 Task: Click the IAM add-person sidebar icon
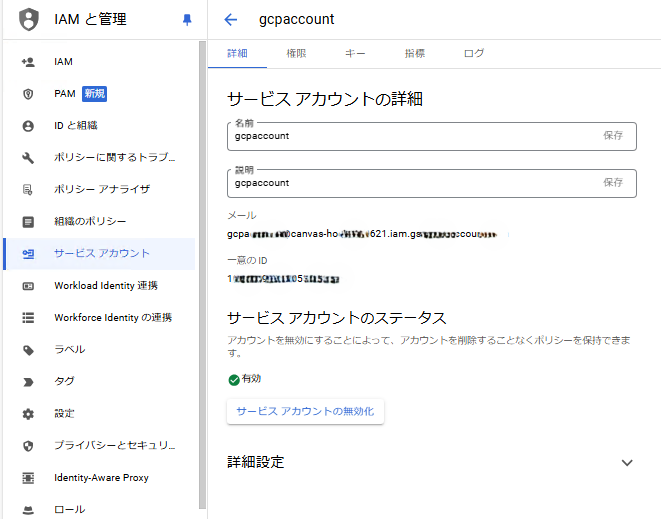pyautogui.click(x=28, y=62)
